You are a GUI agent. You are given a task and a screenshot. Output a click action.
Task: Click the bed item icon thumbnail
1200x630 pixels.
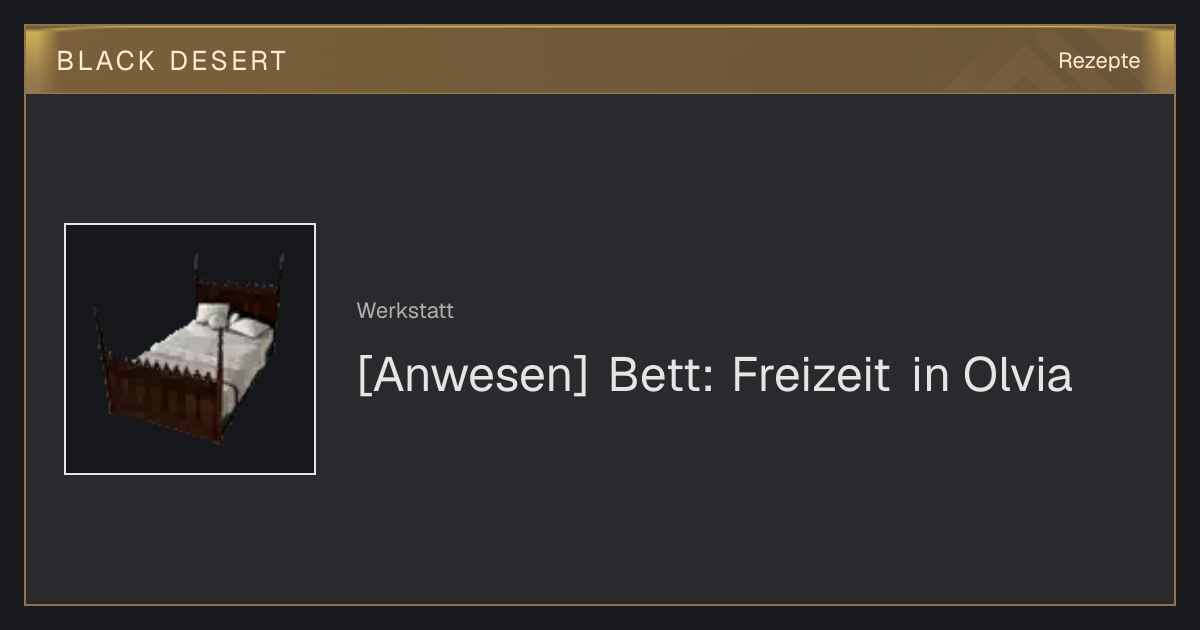coord(190,349)
